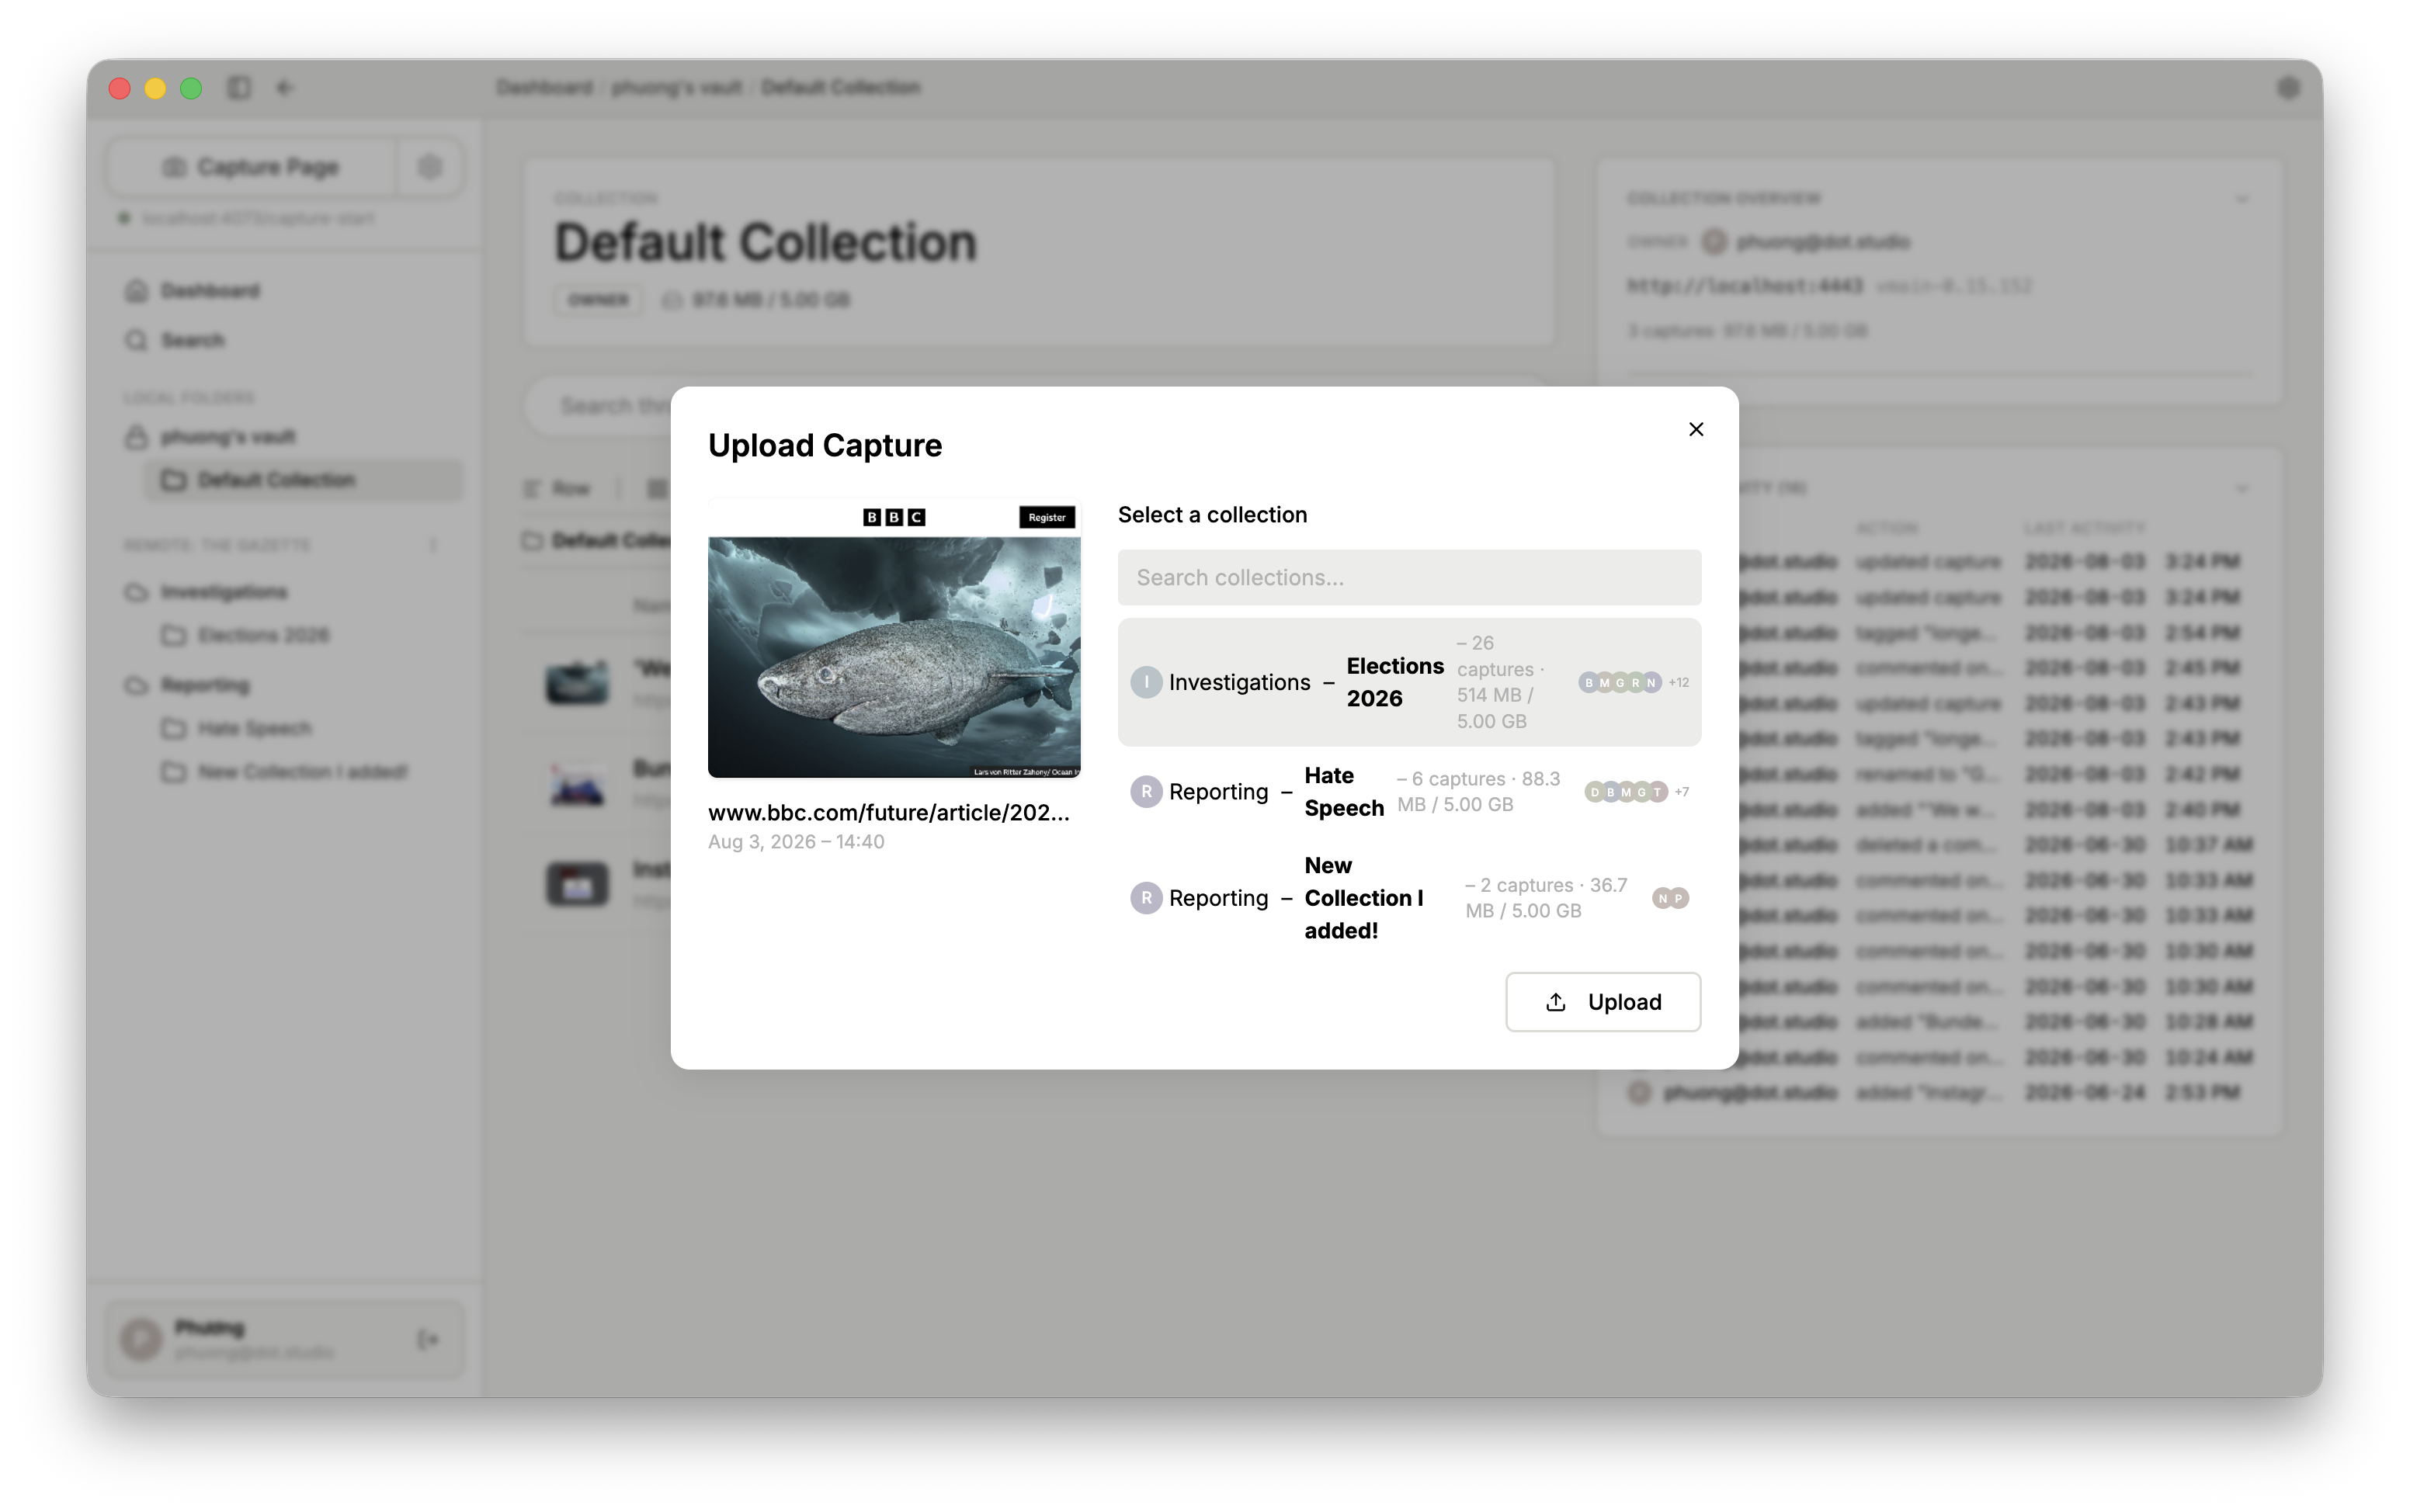This screenshot has width=2410, height=1512.
Task: Click Phuong's profile avatar at sidebar bottom
Action: click(x=141, y=1339)
